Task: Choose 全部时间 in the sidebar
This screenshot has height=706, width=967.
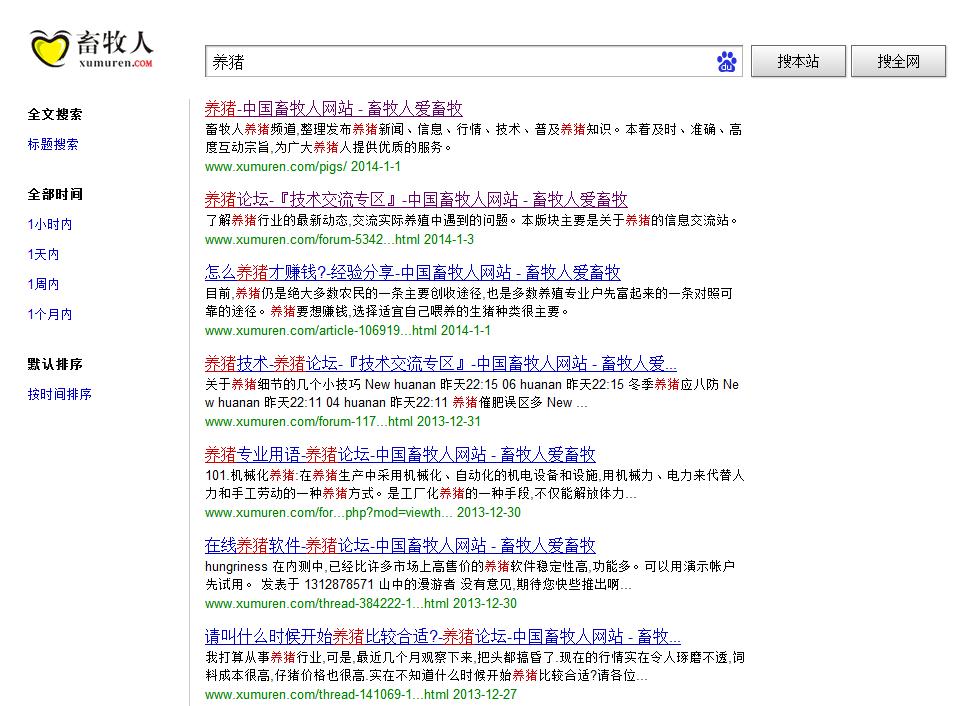Action: click(55, 194)
